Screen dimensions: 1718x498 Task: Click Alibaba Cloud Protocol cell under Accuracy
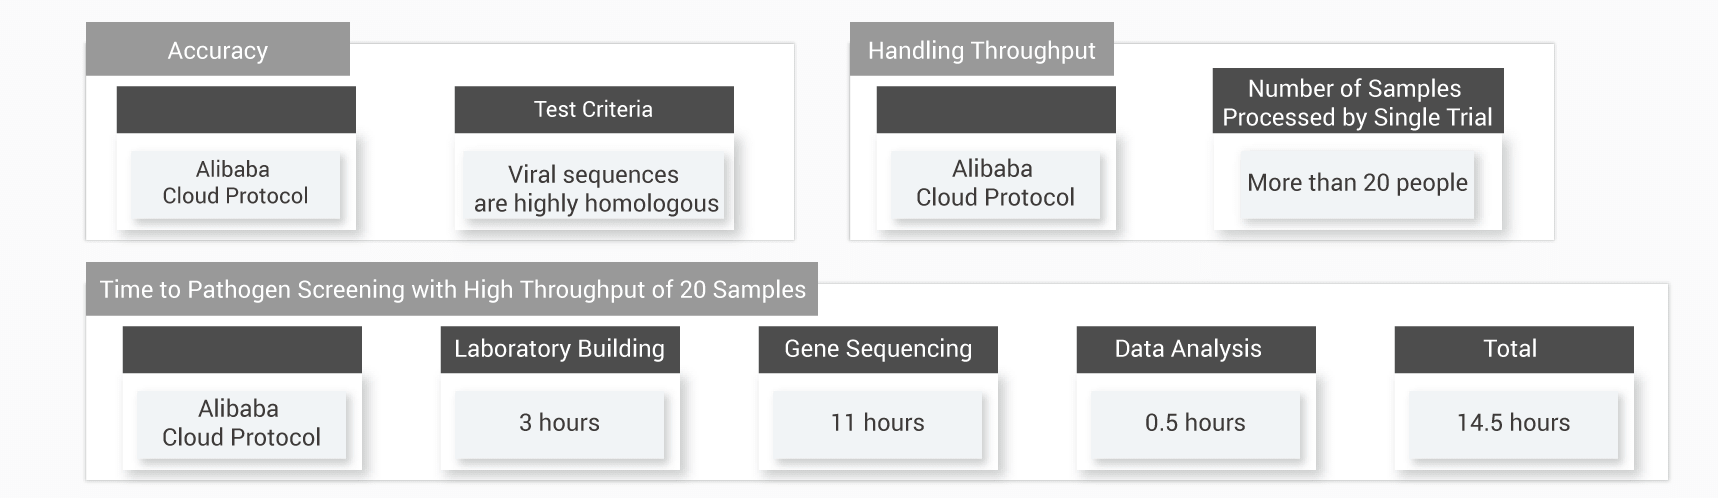pyautogui.click(x=235, y=183)
